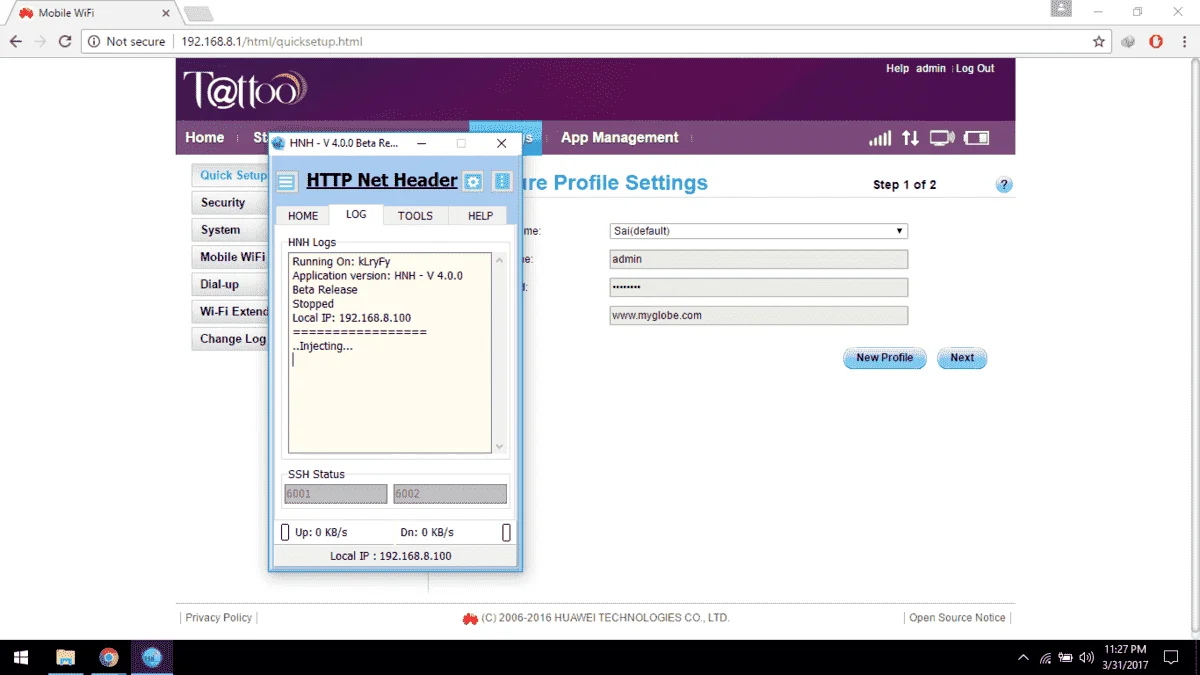
Task: Click the HNH title bar app icon
Action: pyautogui.click(x=279, y=143)
